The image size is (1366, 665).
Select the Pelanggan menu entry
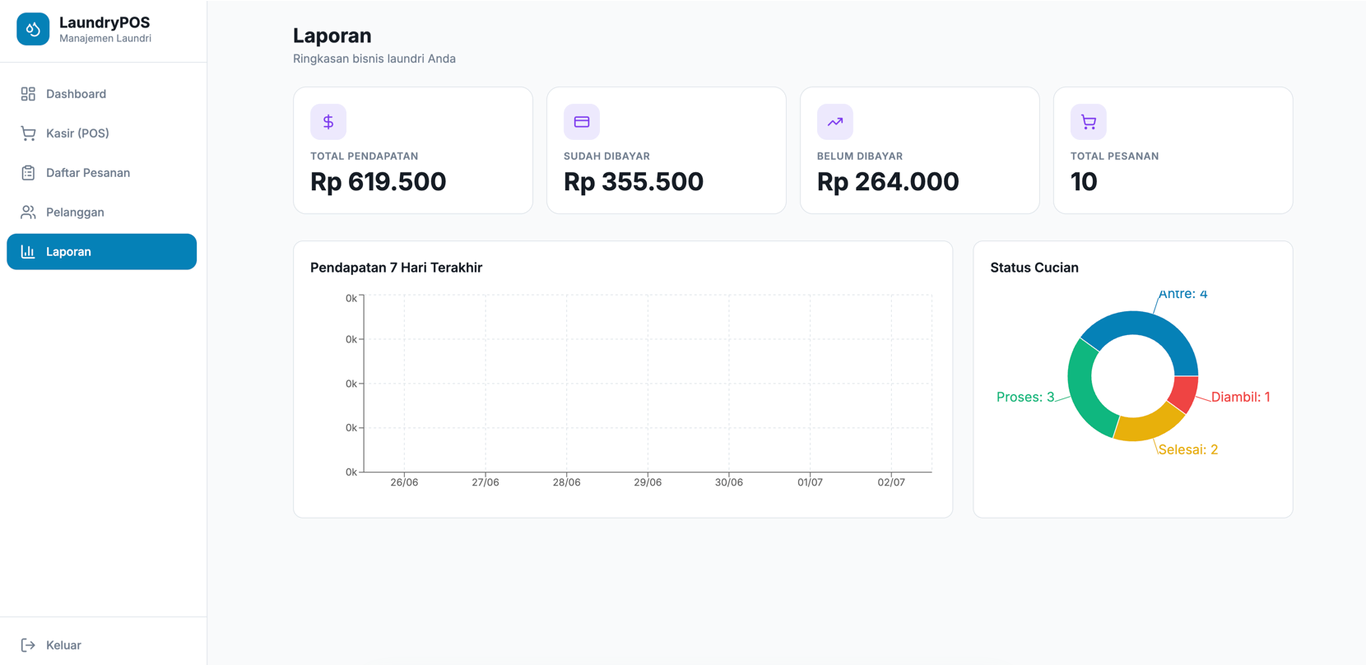coord(102,212)
